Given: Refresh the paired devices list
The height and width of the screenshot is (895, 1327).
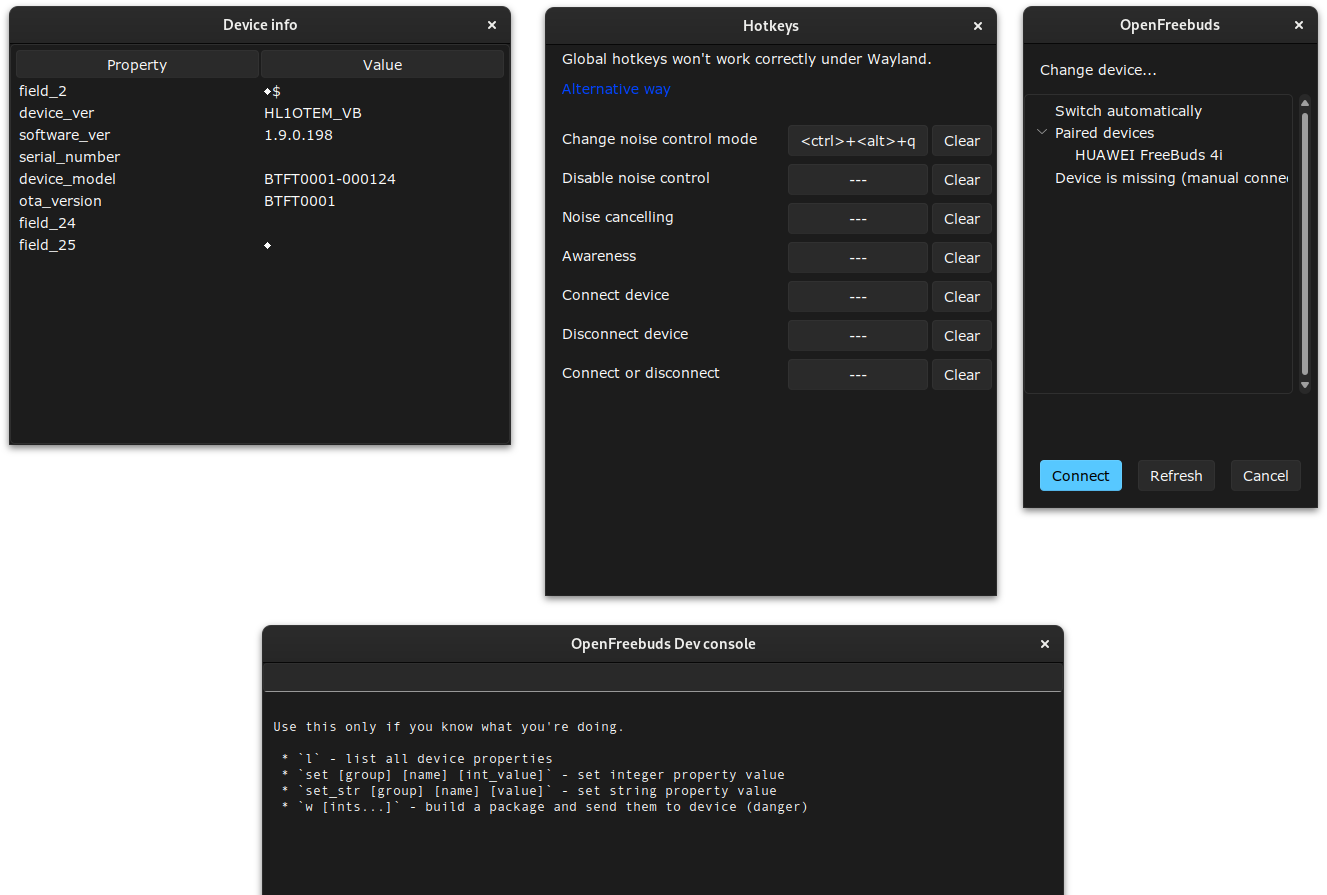Looking at the screenshot, I should [1176, 476].
